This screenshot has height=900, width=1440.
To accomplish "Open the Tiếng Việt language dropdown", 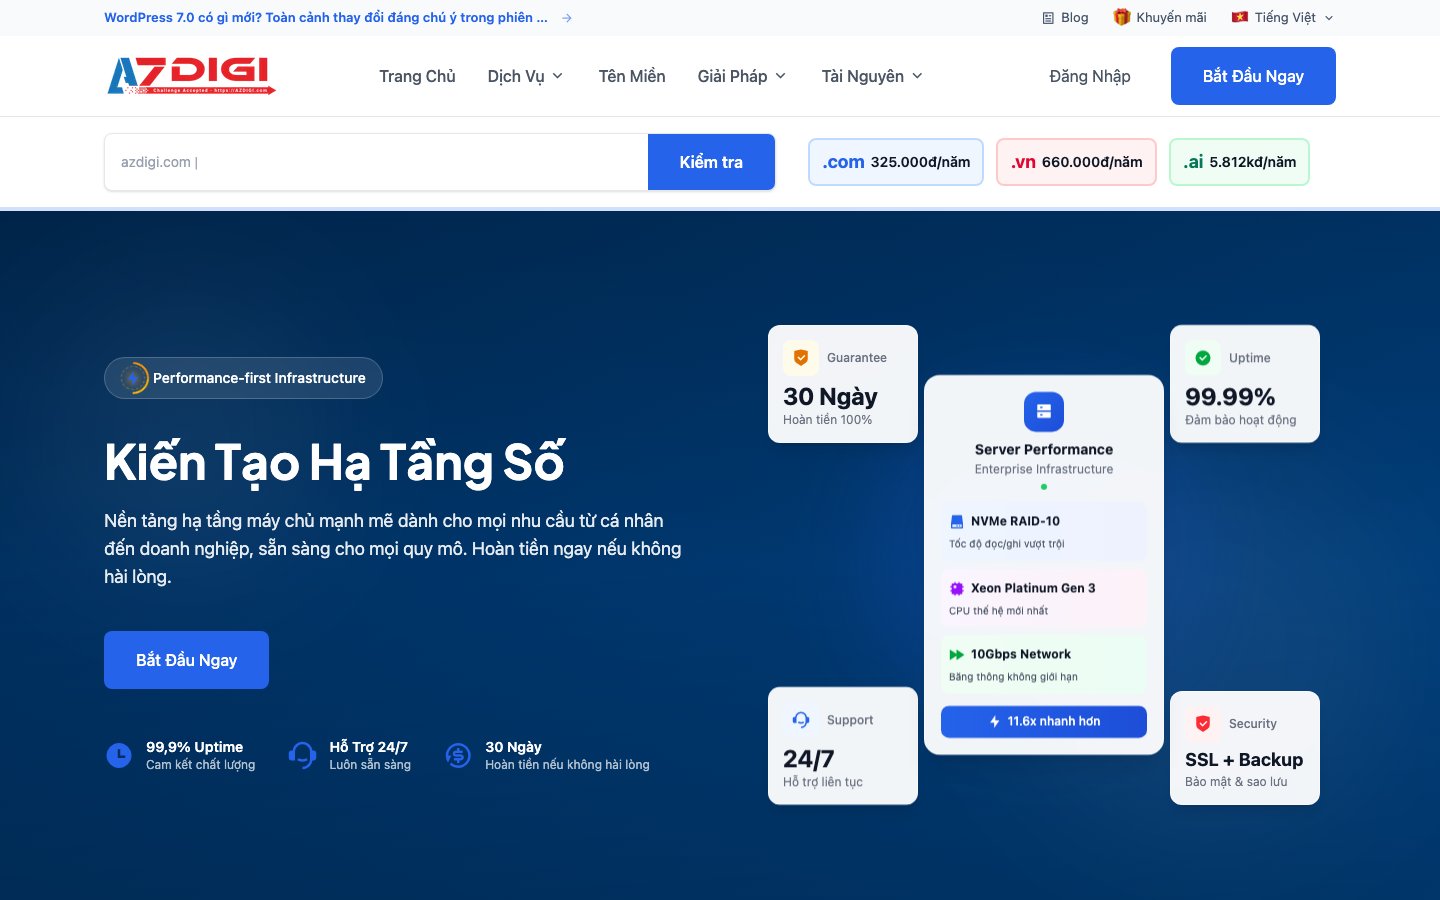I will (1283, 17).
